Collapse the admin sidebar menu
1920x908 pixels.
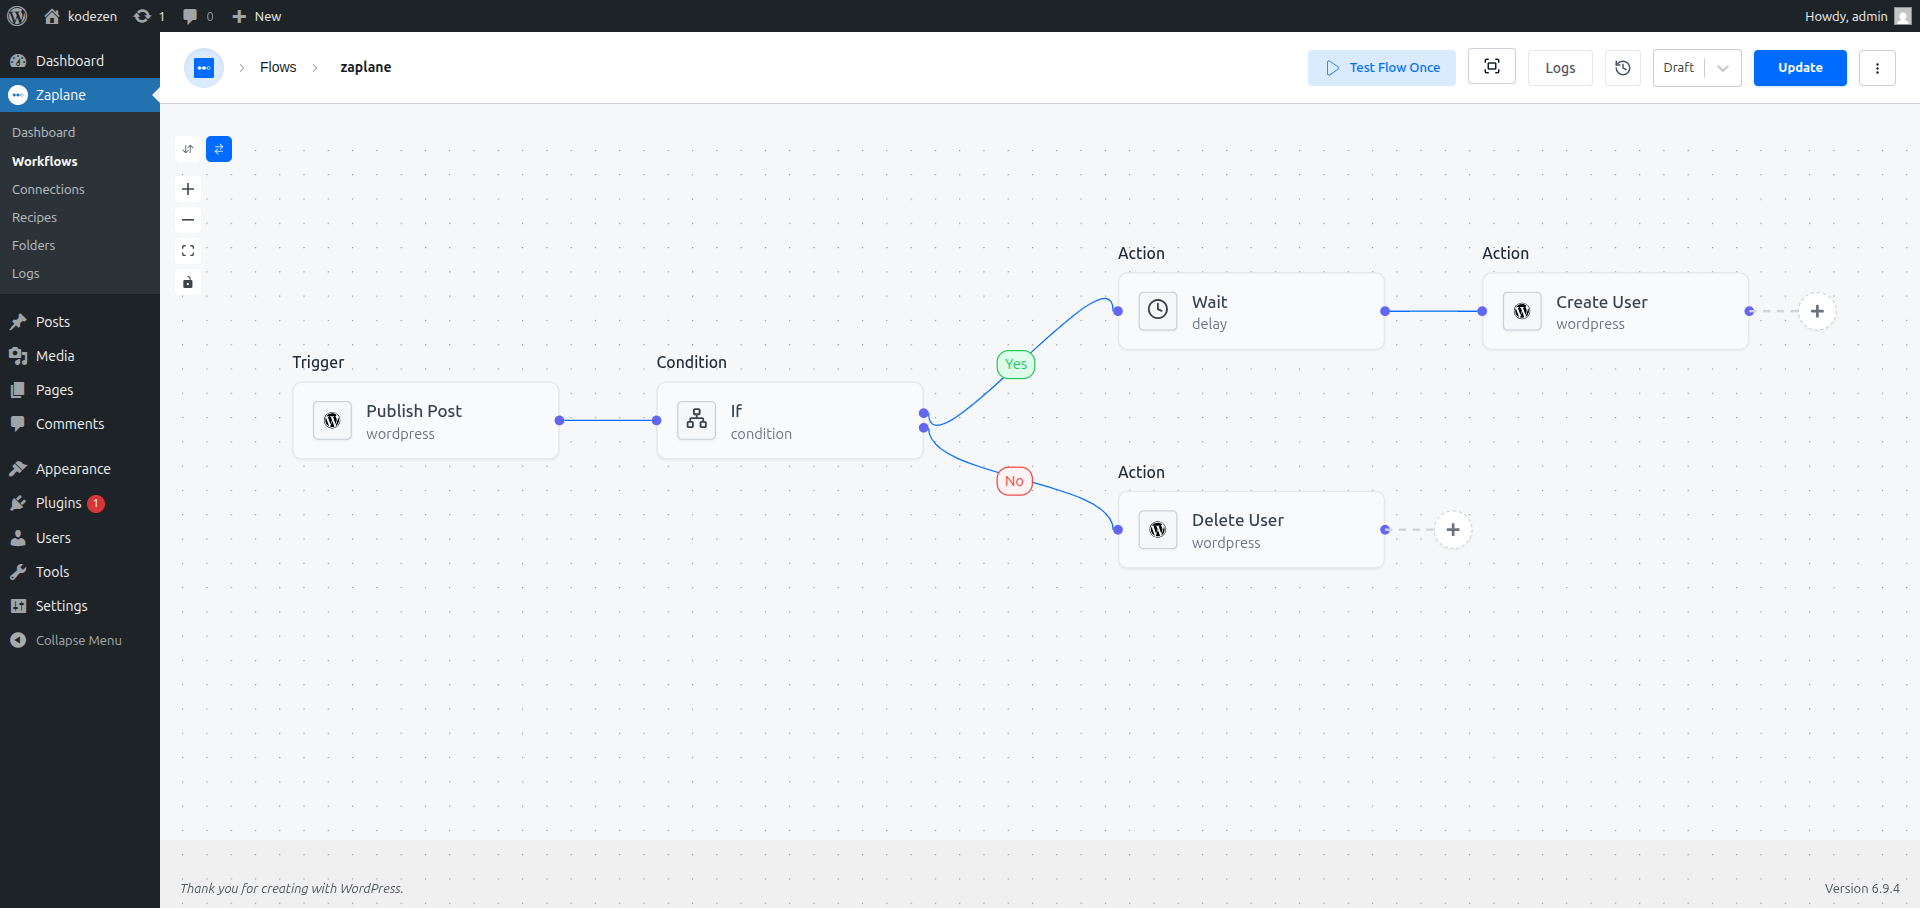[x=80, y=640]
